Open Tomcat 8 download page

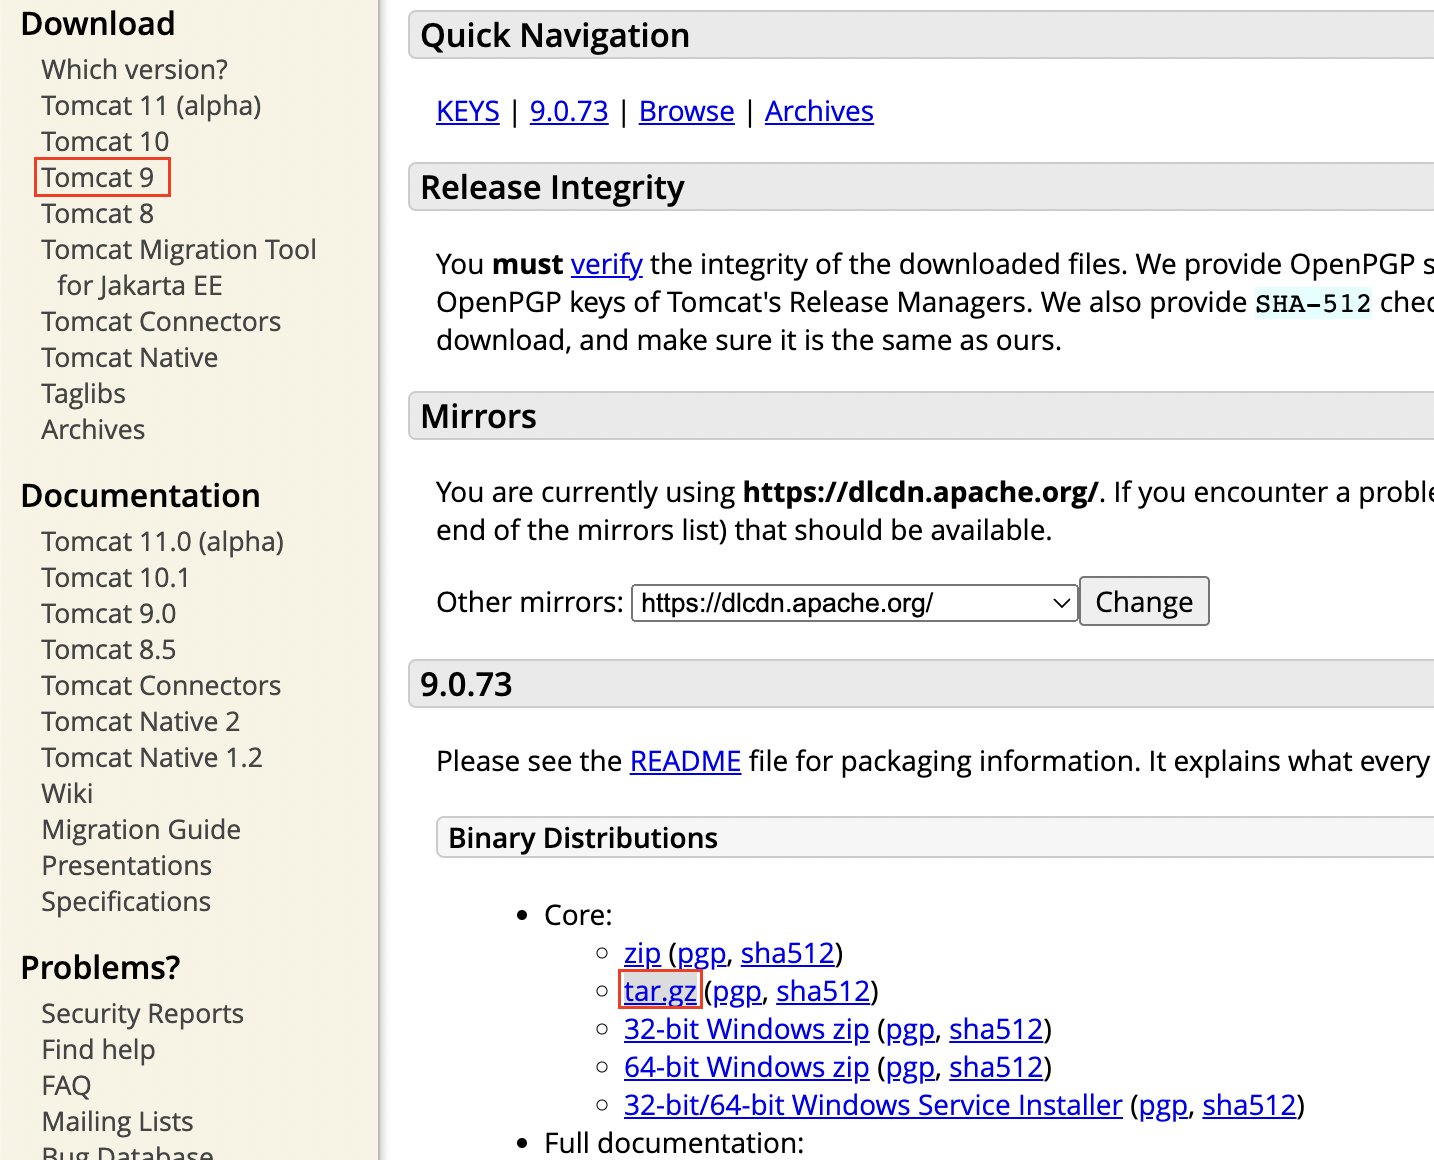click(98, 213)
